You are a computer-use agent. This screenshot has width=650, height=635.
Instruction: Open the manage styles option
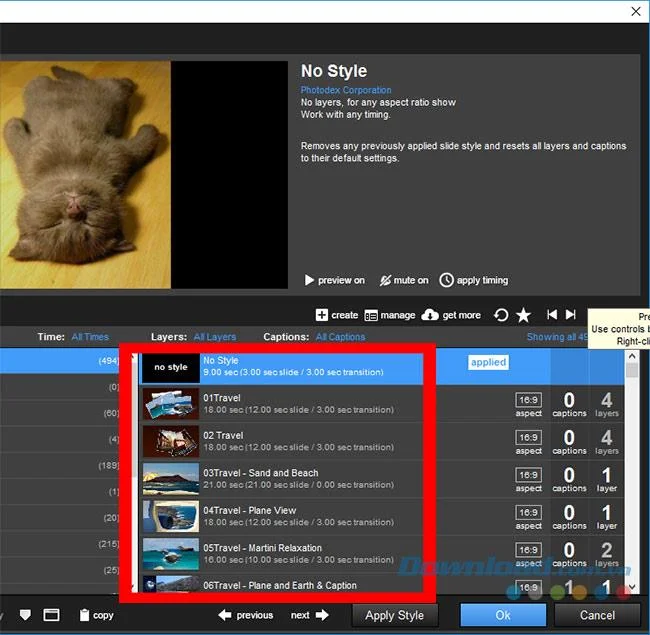tap(390, 315)
